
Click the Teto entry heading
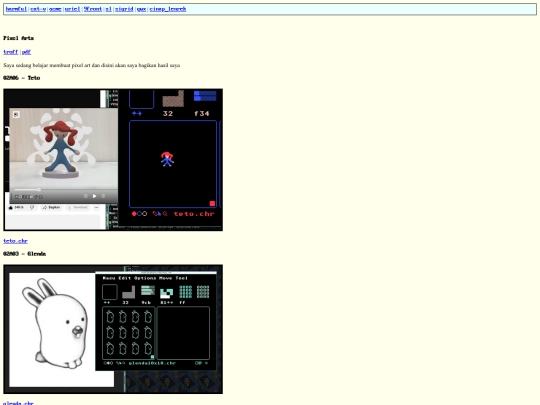tap(22, 78)
